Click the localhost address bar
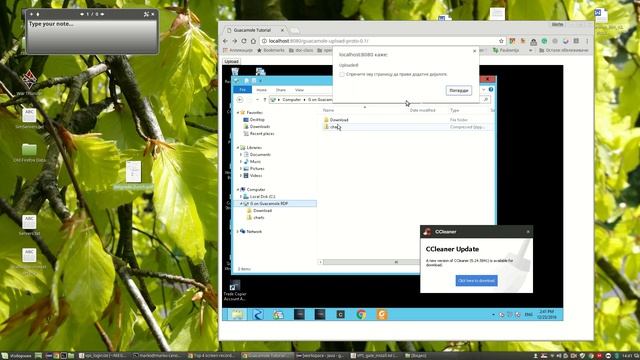 coord(380,41)
